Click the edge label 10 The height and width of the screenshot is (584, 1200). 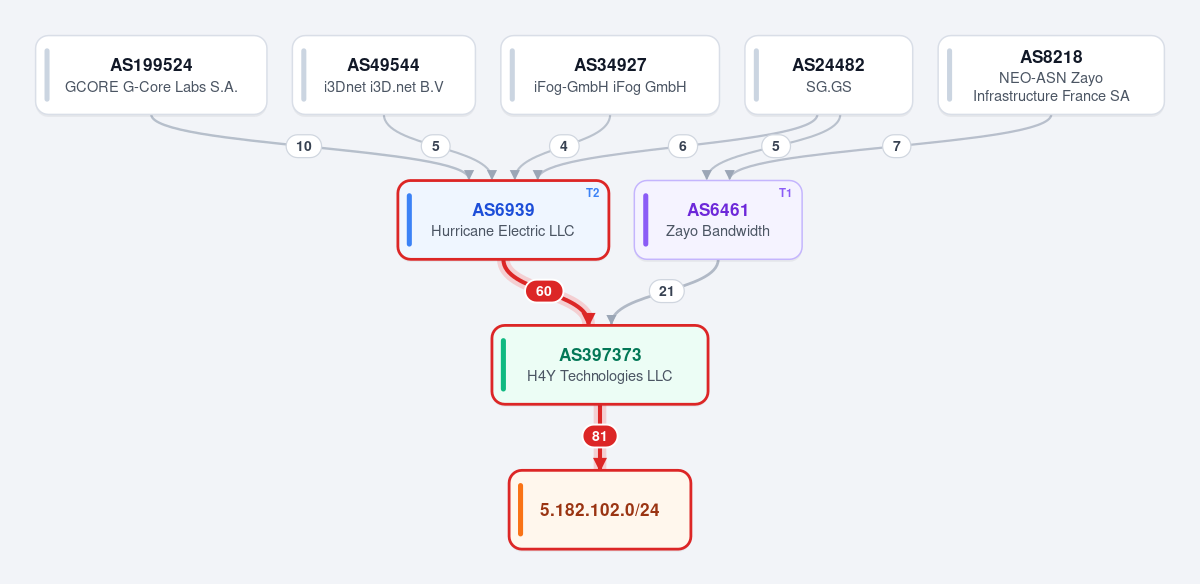coord(304,146)
